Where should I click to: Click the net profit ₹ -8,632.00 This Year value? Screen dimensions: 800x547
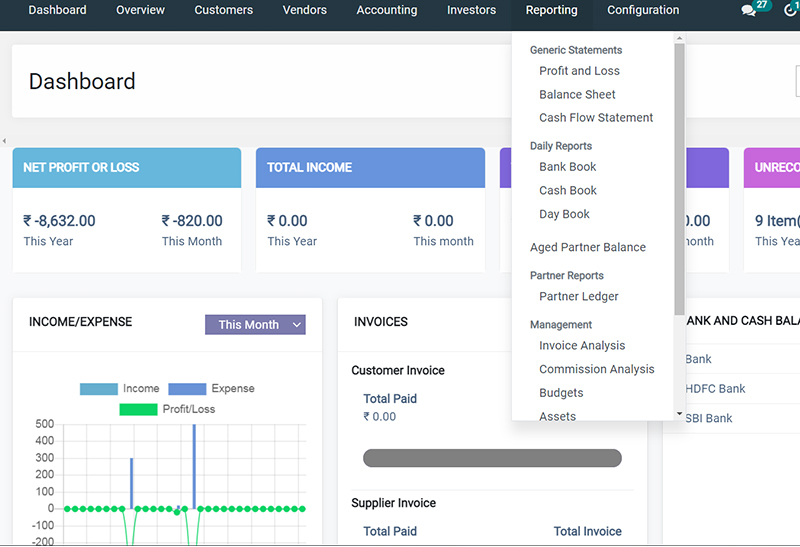pos(59,221)
